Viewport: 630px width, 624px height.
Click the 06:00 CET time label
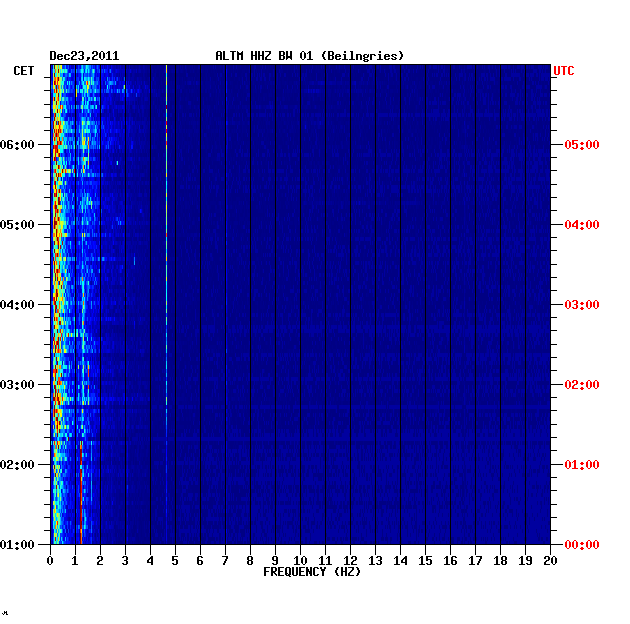[17, 145]
